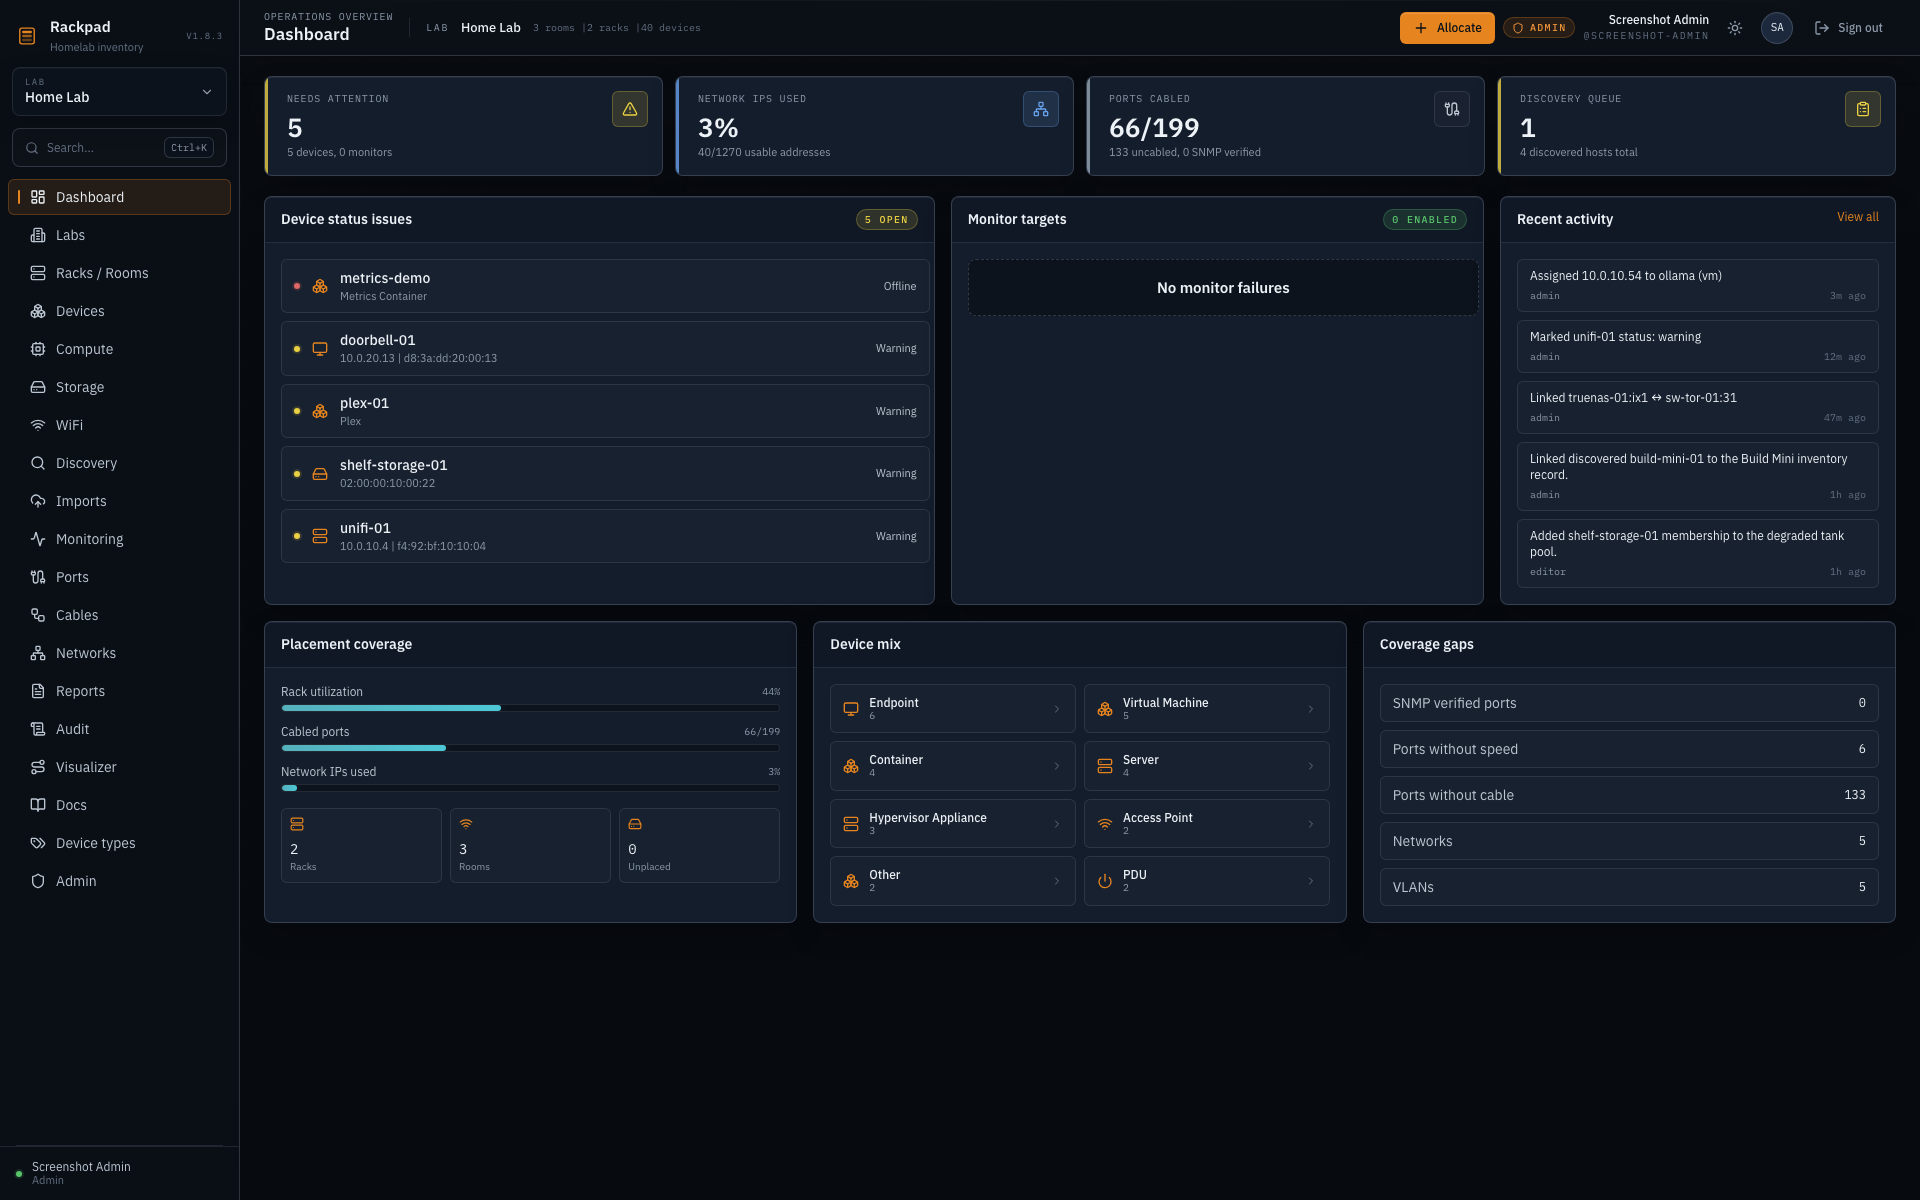
Task: Expand the Home Lab selector dropdown
Action: (119, 91)
